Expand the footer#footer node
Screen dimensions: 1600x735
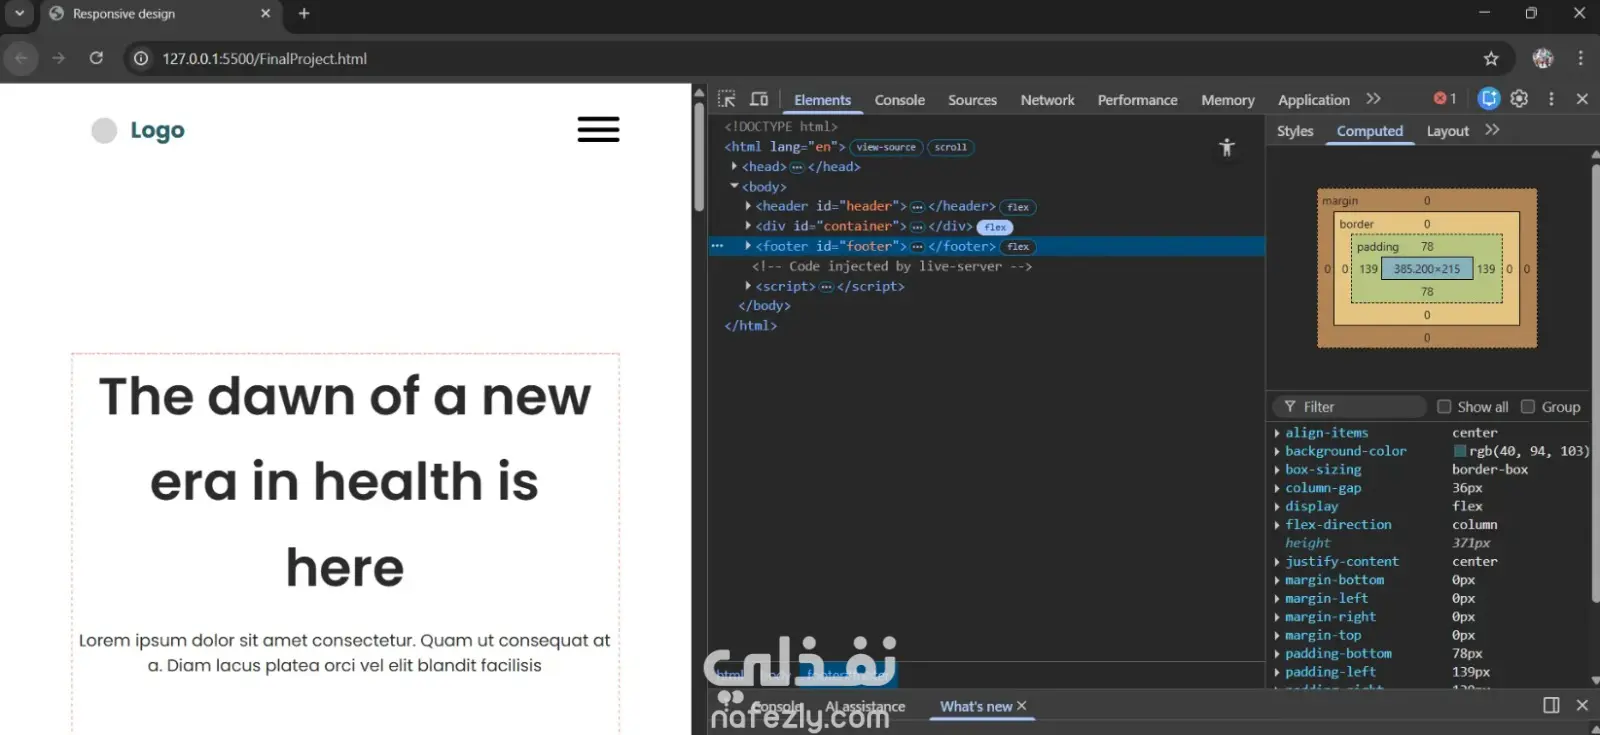pos(748,246)
